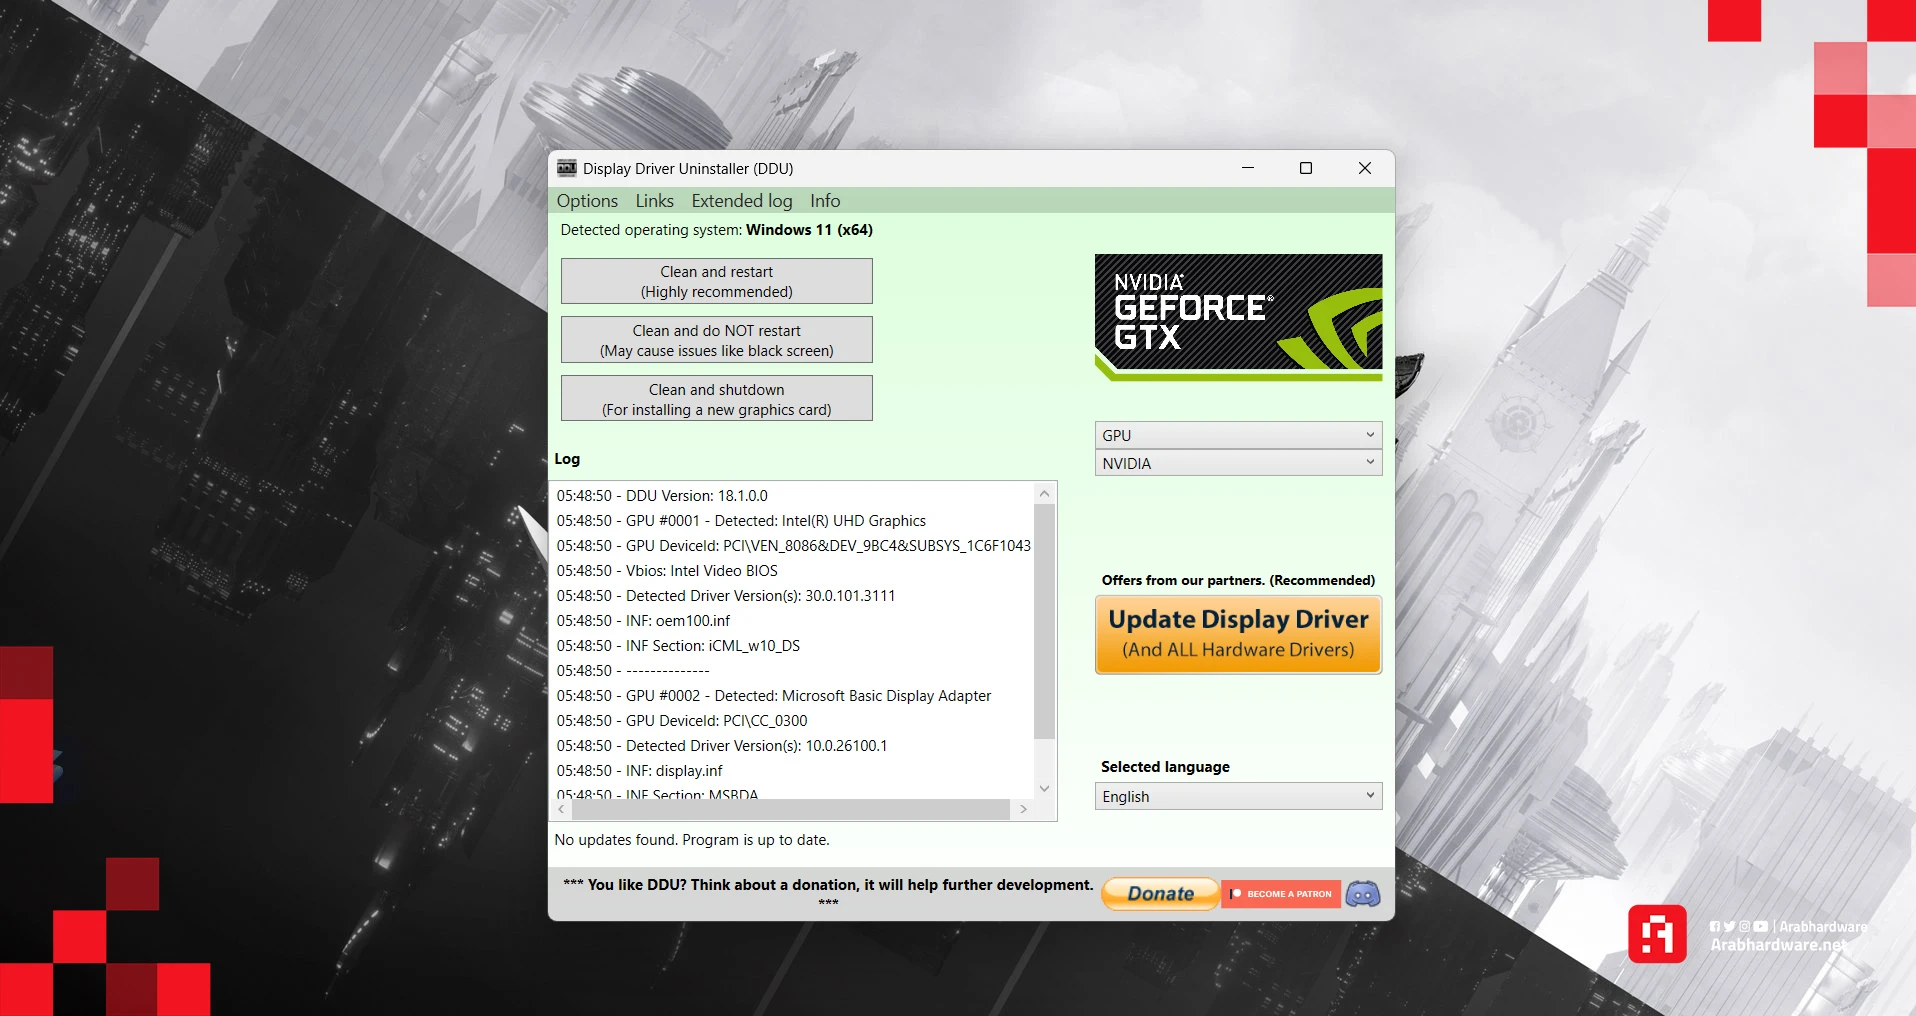Select the log line containing PCI\VEN_8086
This screenshot has height=1016, width=1916.
click(794, 546)
